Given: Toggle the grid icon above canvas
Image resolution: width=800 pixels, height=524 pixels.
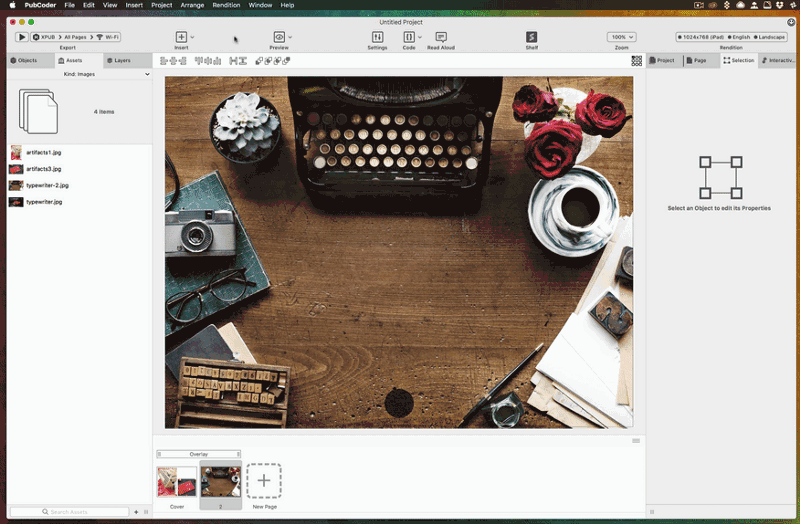Looking at the screenshot, I should click(636, 61).
